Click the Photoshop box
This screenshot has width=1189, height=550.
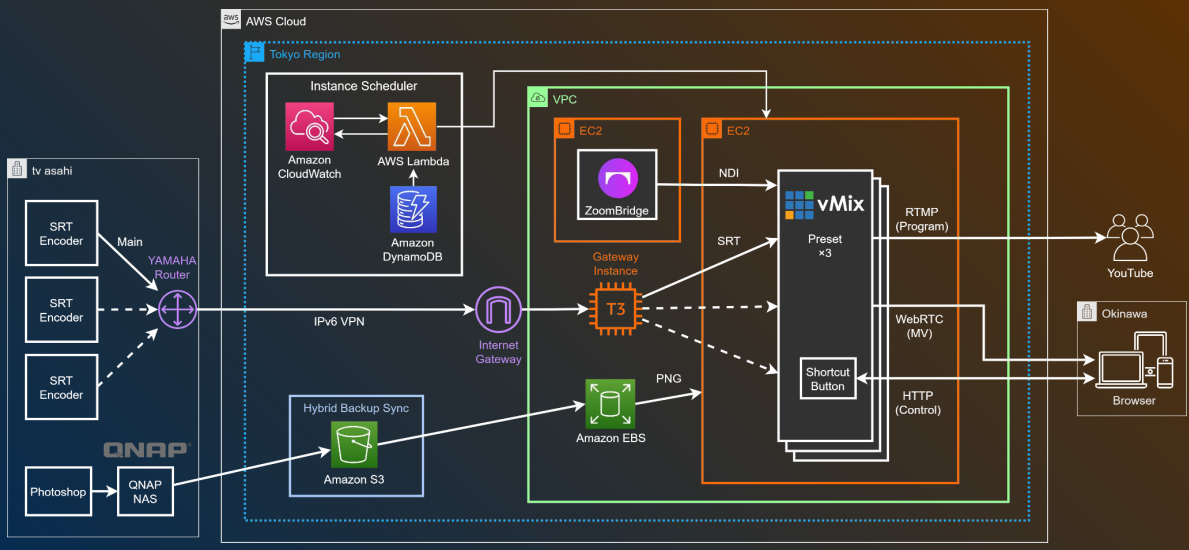[x=56, y=492]
